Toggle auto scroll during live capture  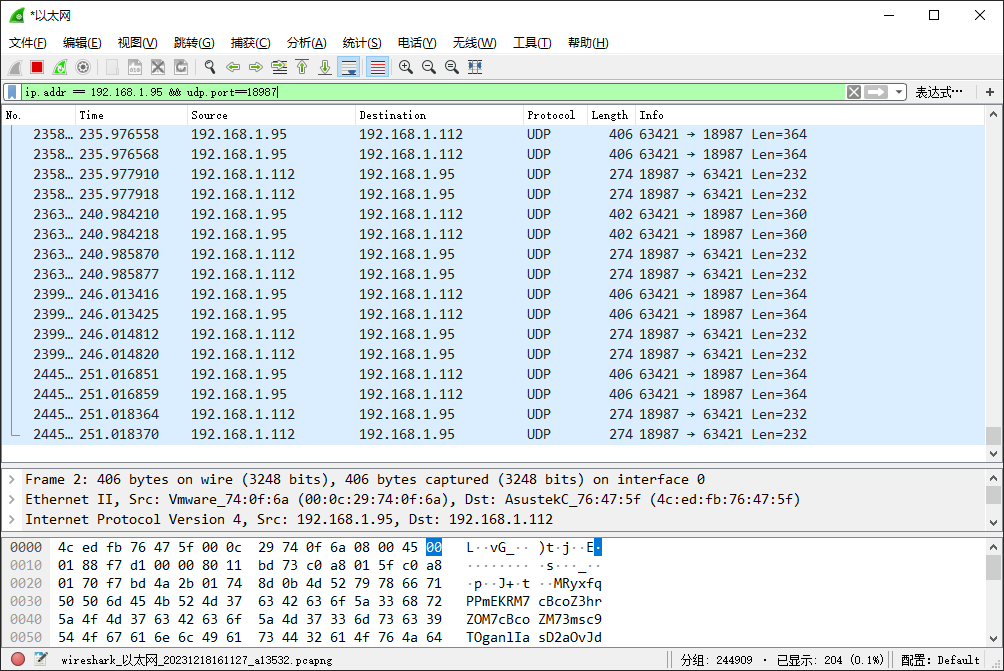349,67
